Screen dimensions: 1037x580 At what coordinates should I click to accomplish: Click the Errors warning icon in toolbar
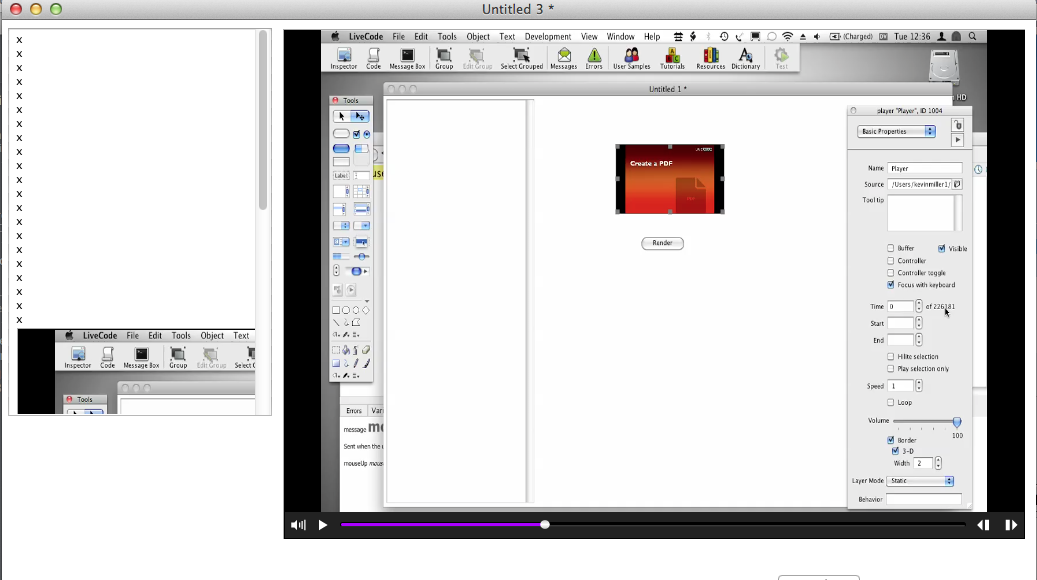click(594, 57)
